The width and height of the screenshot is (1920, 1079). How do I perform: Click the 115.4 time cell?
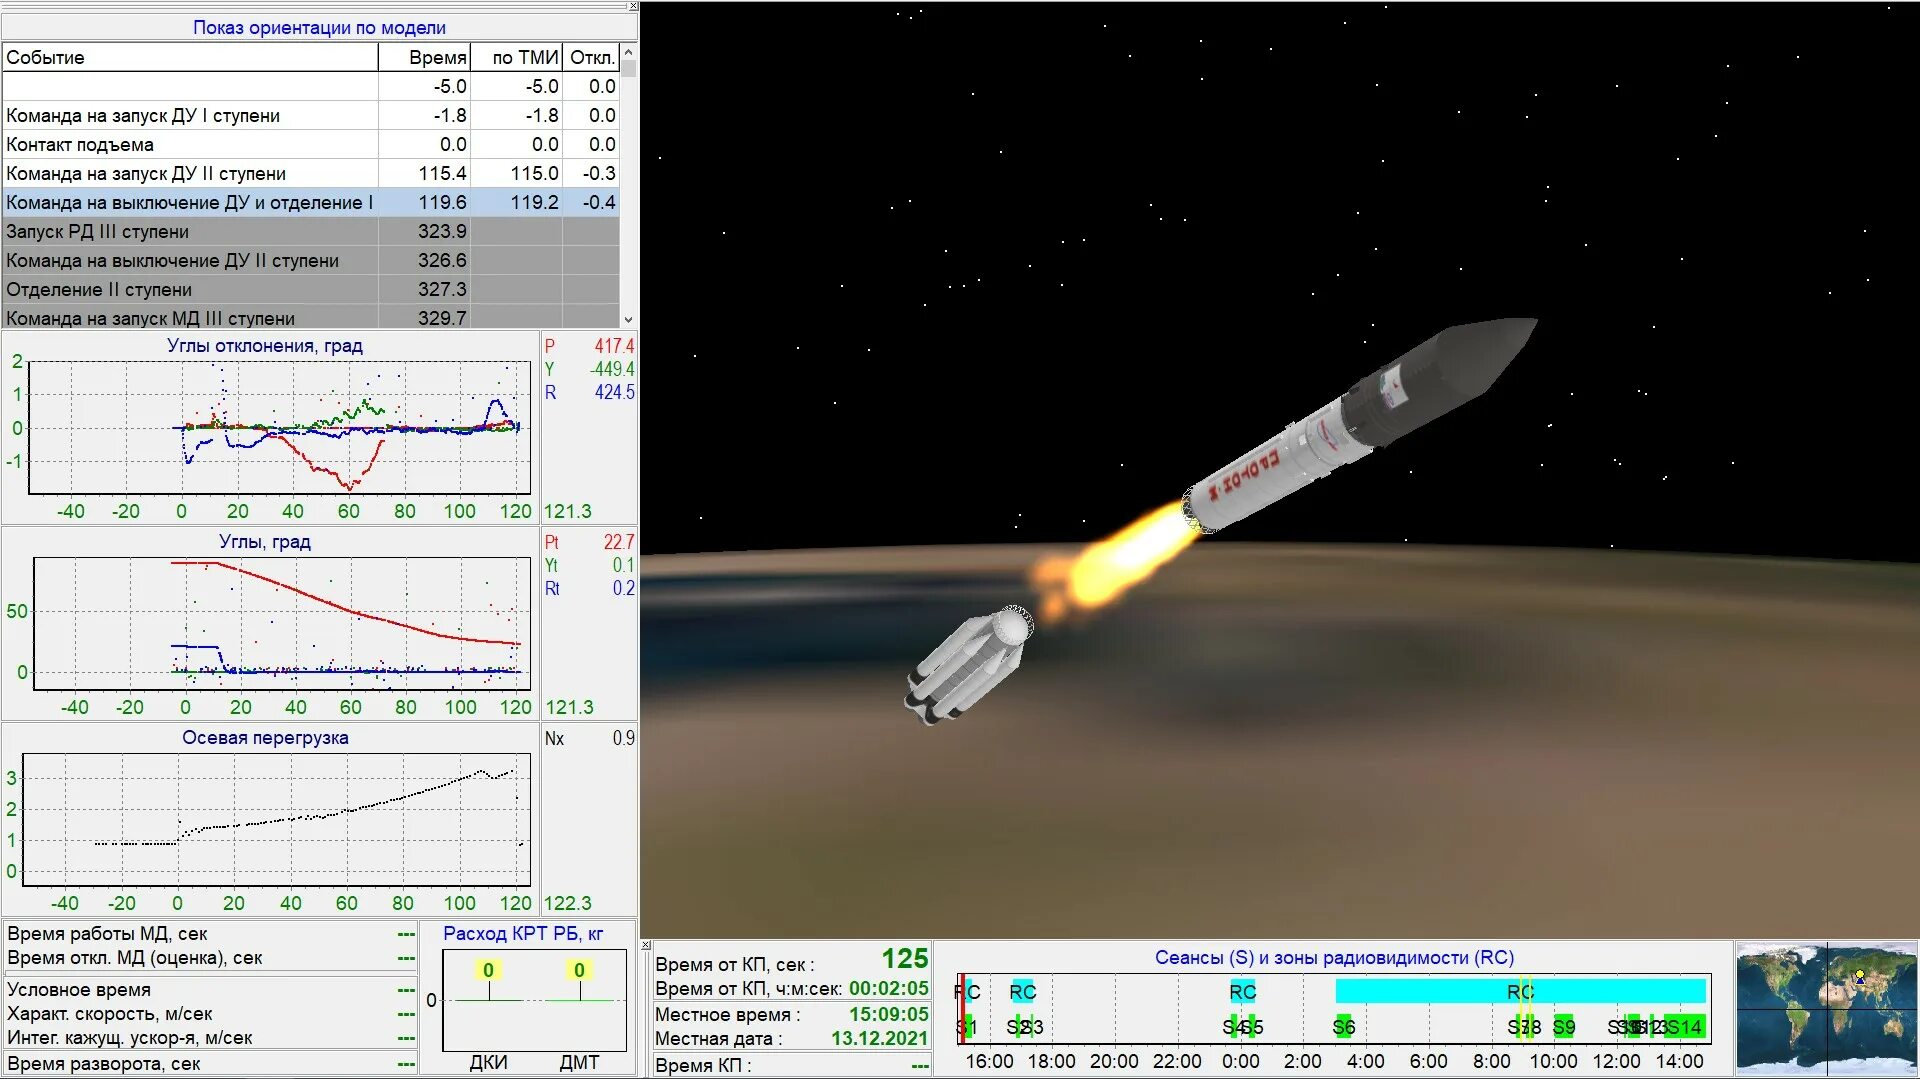pos(424,173)
